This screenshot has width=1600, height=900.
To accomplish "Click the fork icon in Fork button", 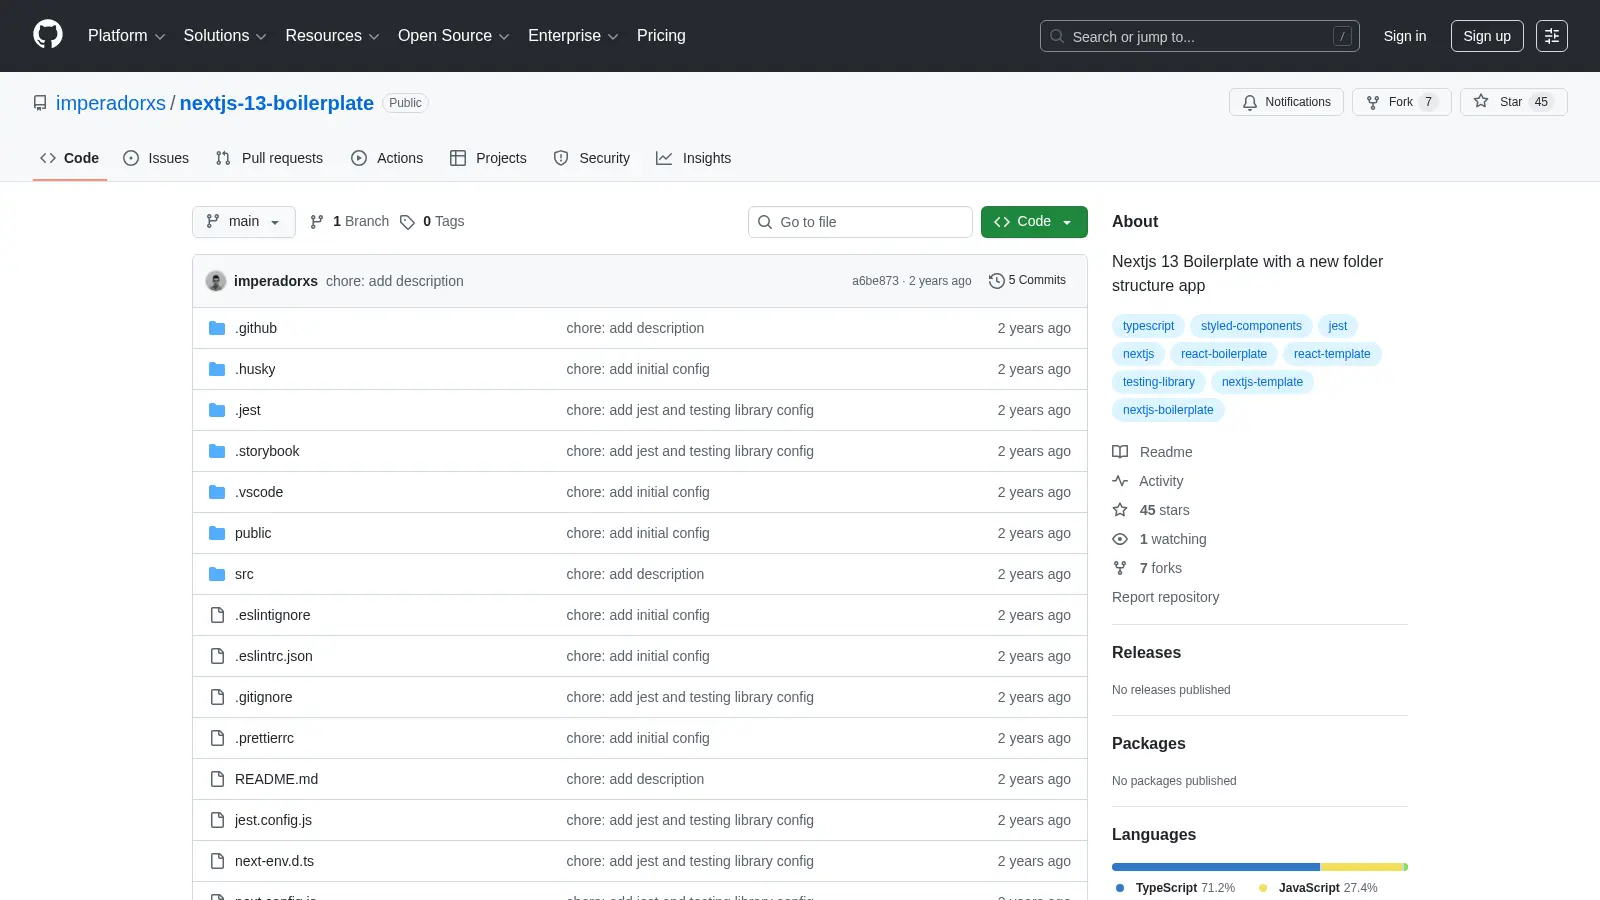I will (1373, 102).
